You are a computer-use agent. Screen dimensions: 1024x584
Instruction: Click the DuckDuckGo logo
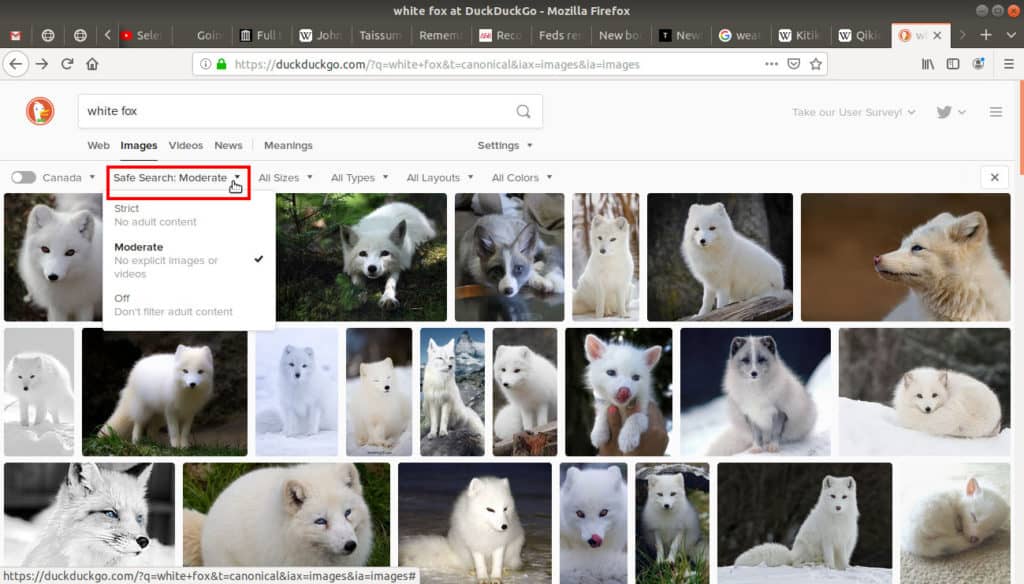(40, 111)
